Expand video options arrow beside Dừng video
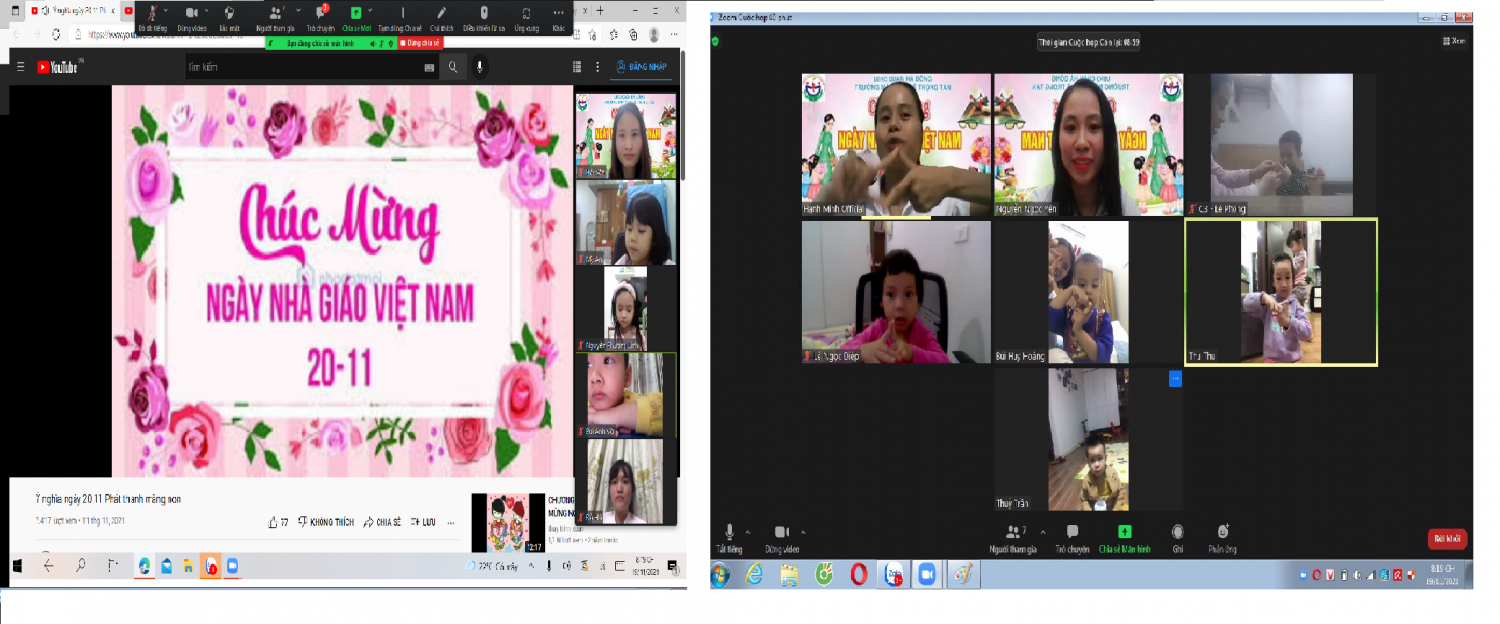 point(801,532)
